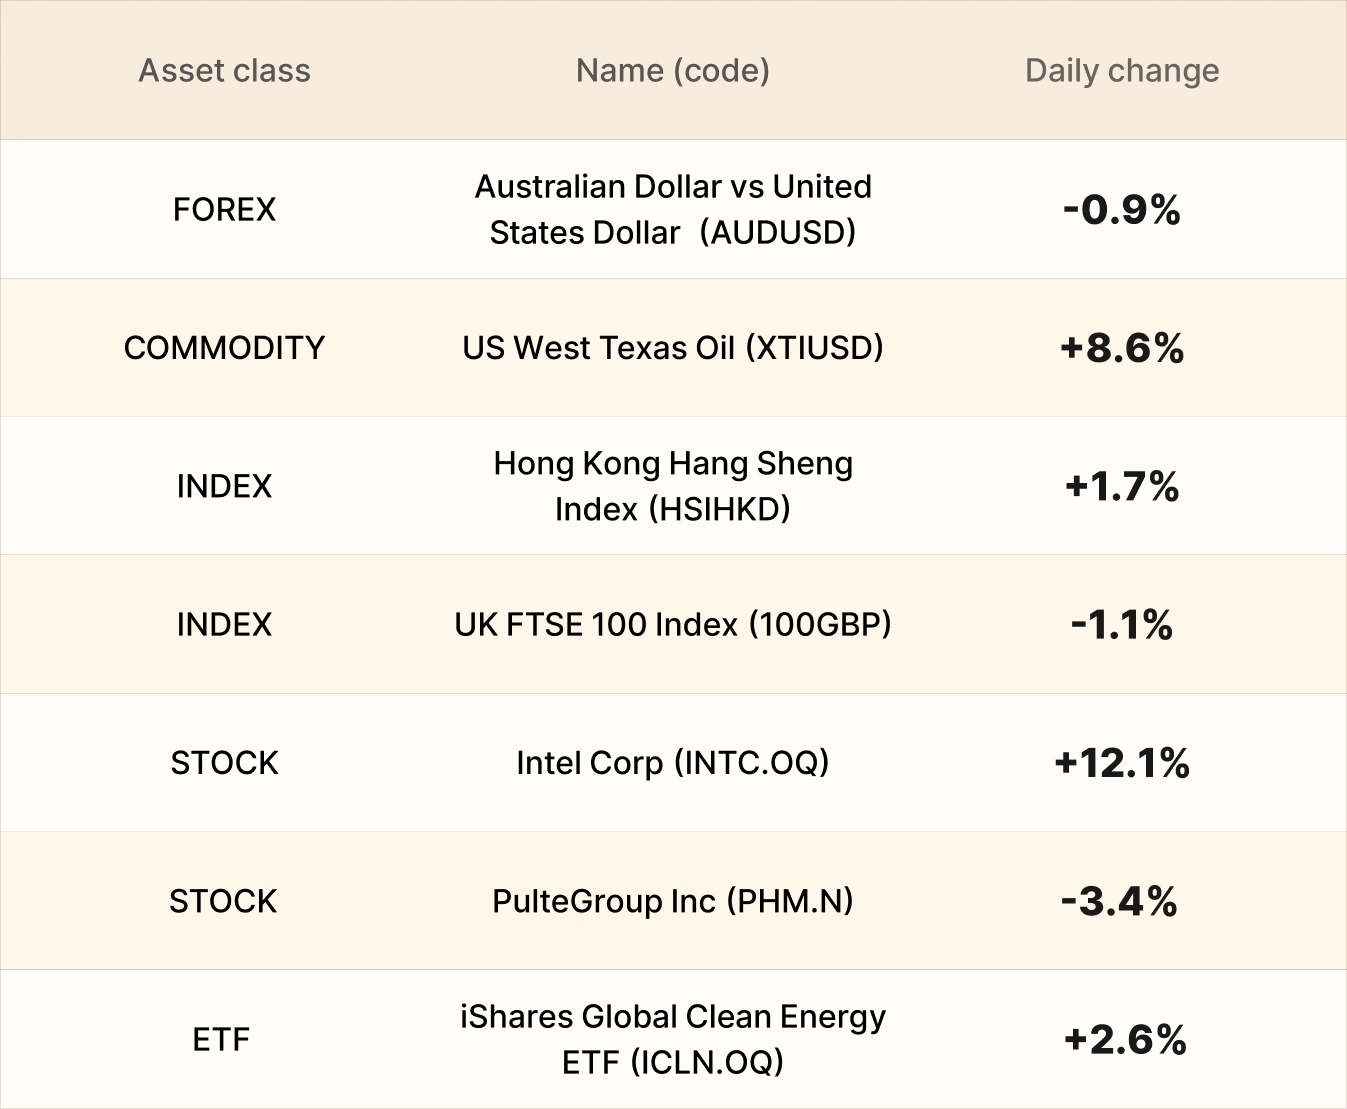
Task: Select the FOREX asset class cell
Action: pyautogui.click(x=224, y=209)
